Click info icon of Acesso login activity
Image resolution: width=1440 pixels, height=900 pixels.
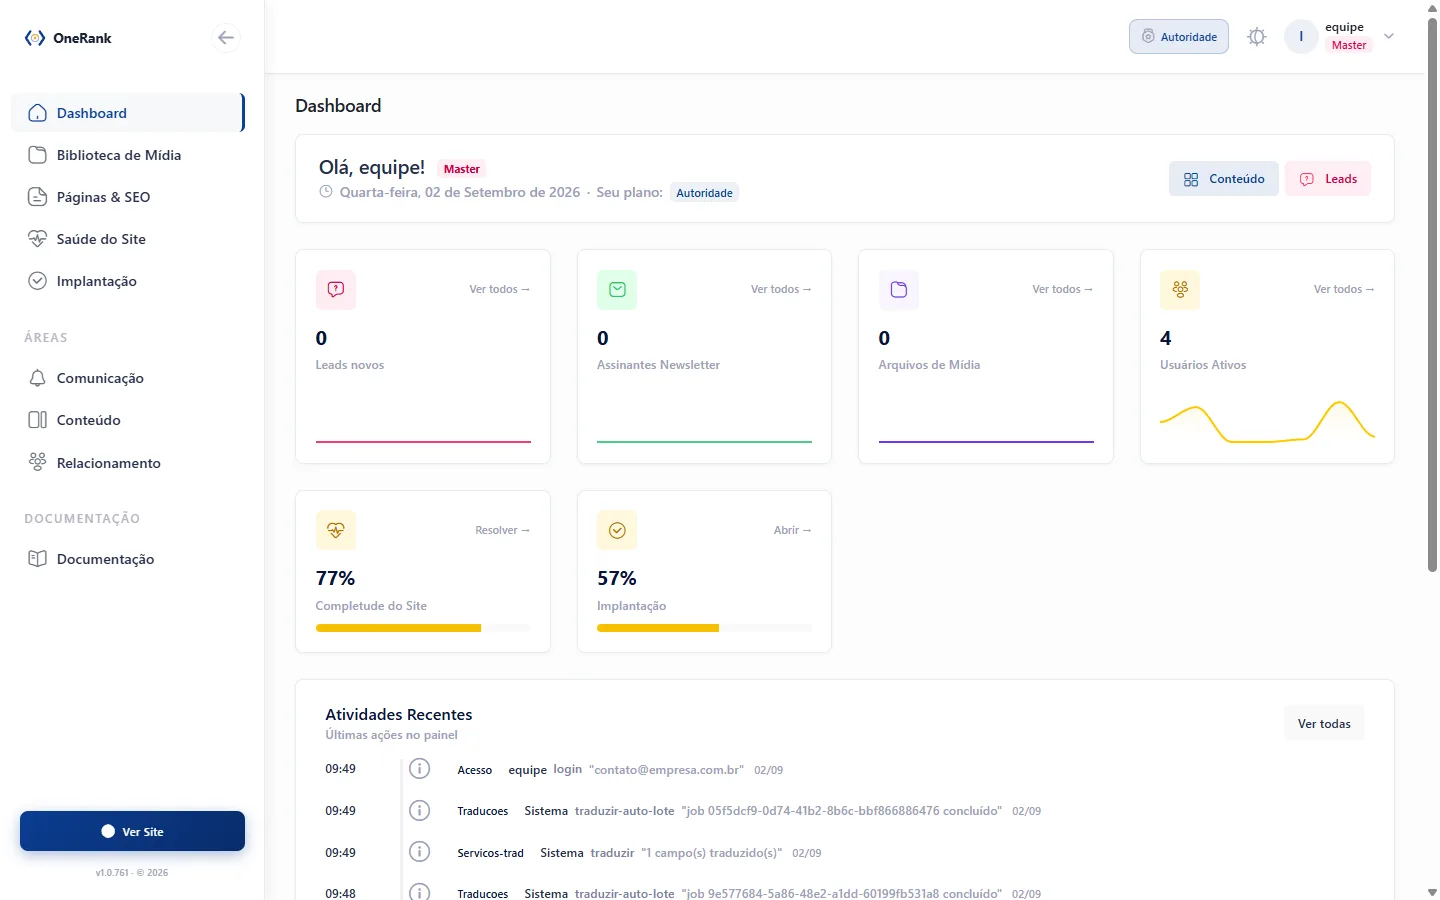420,769
